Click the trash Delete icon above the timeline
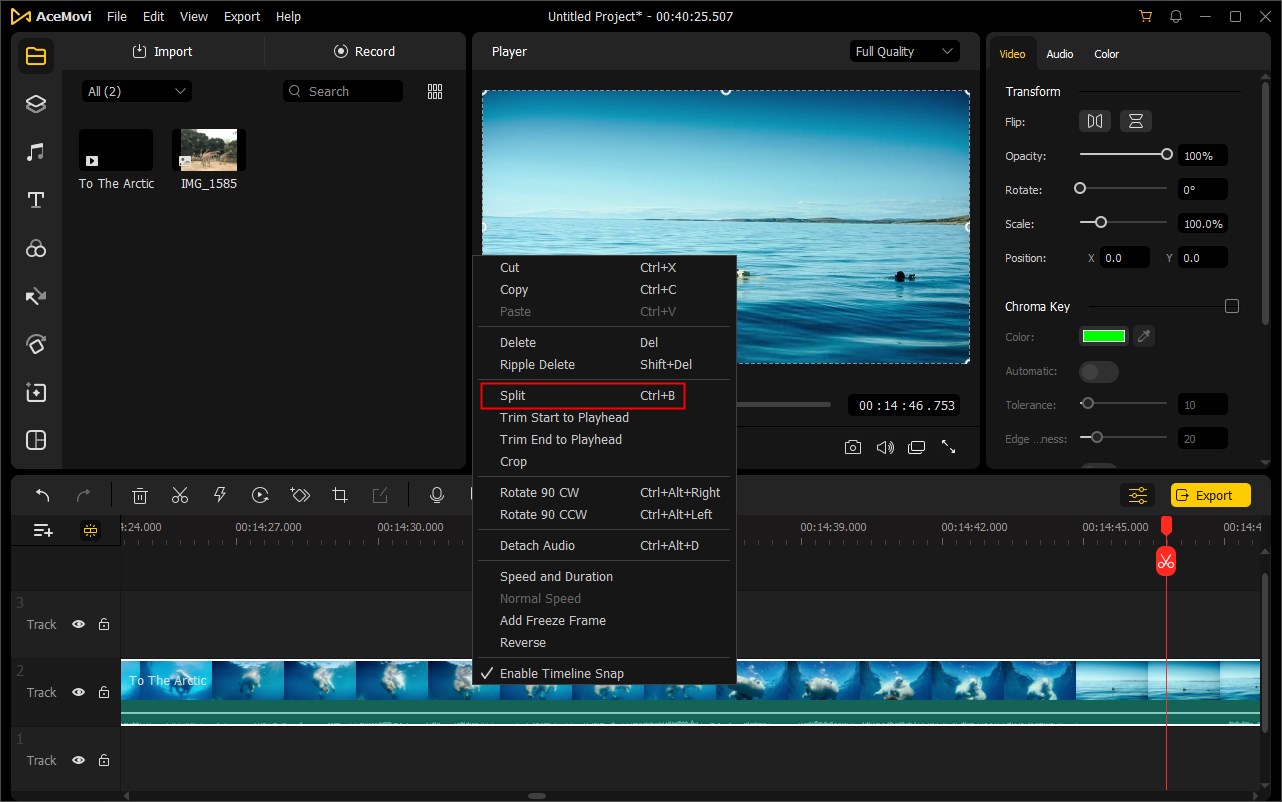 click(x=139, y=494)
